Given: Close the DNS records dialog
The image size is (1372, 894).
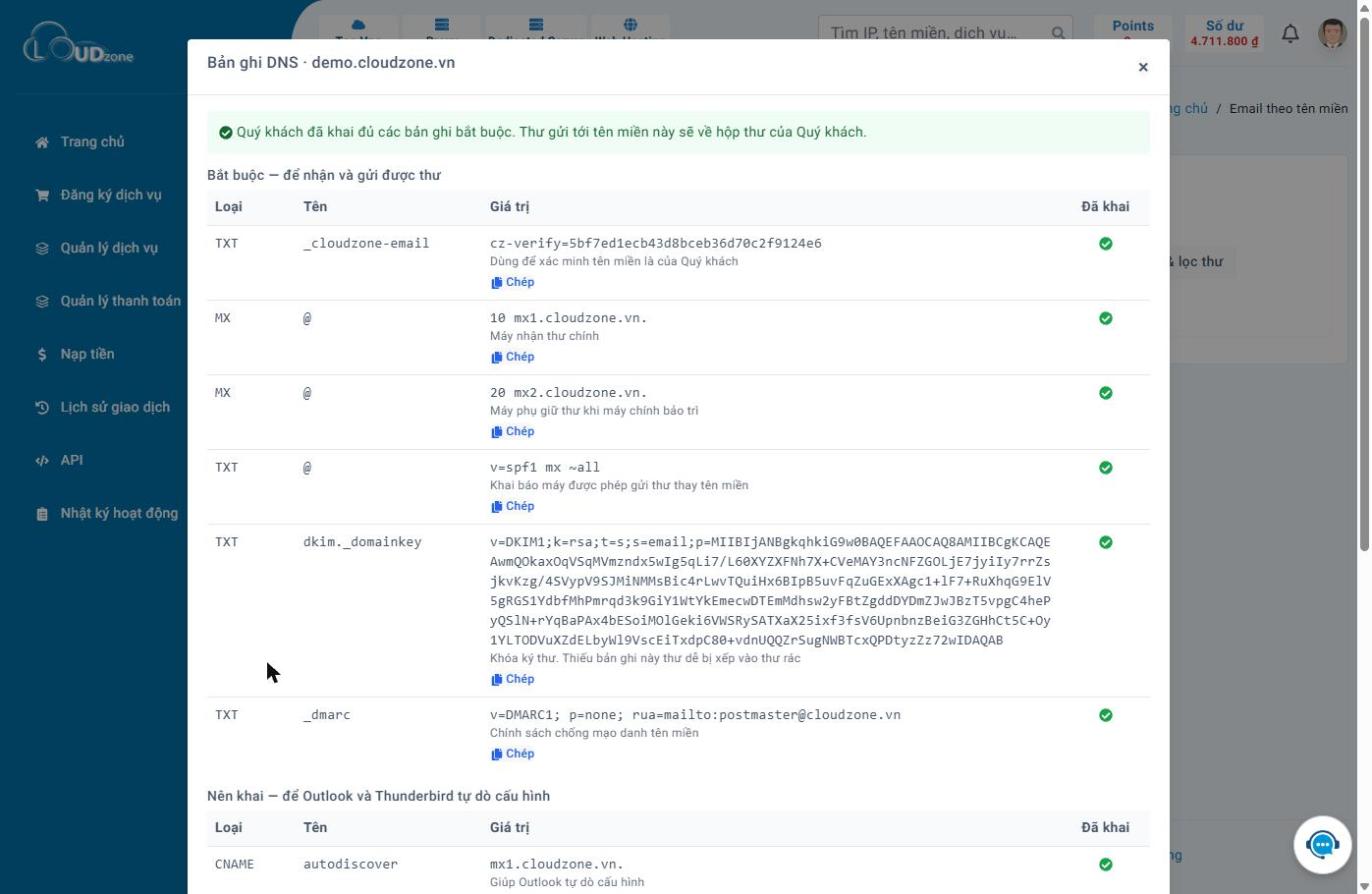Looking at the screenshot, I should 1143,67.
